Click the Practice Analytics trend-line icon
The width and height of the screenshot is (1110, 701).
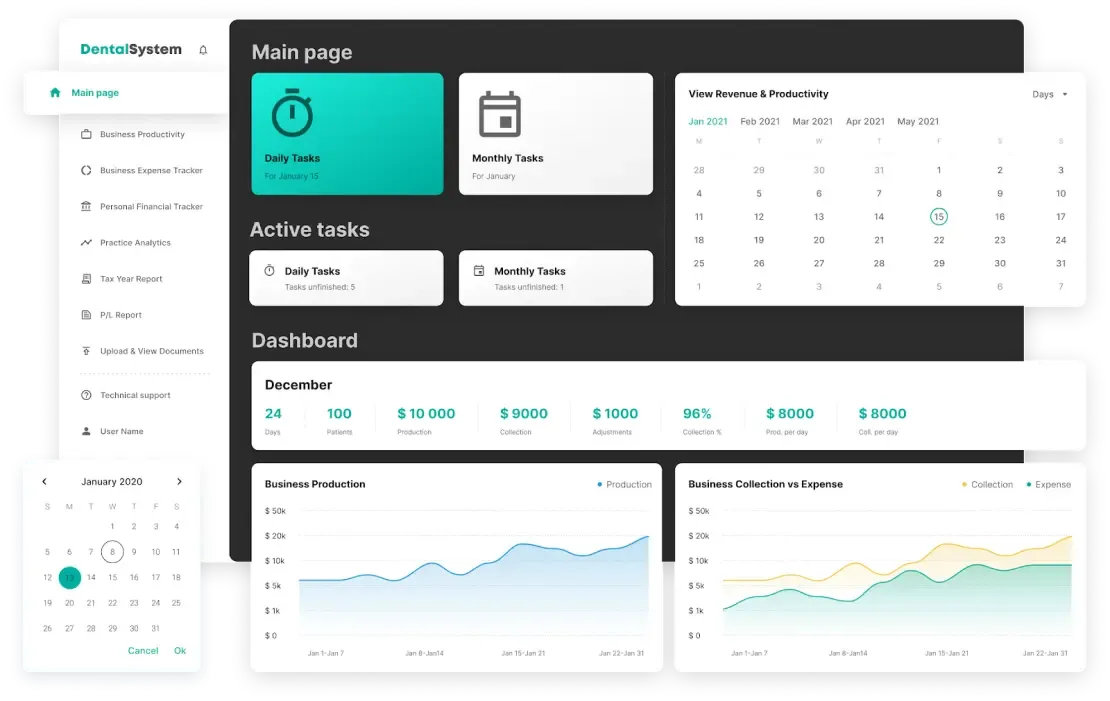click(86, 242)
